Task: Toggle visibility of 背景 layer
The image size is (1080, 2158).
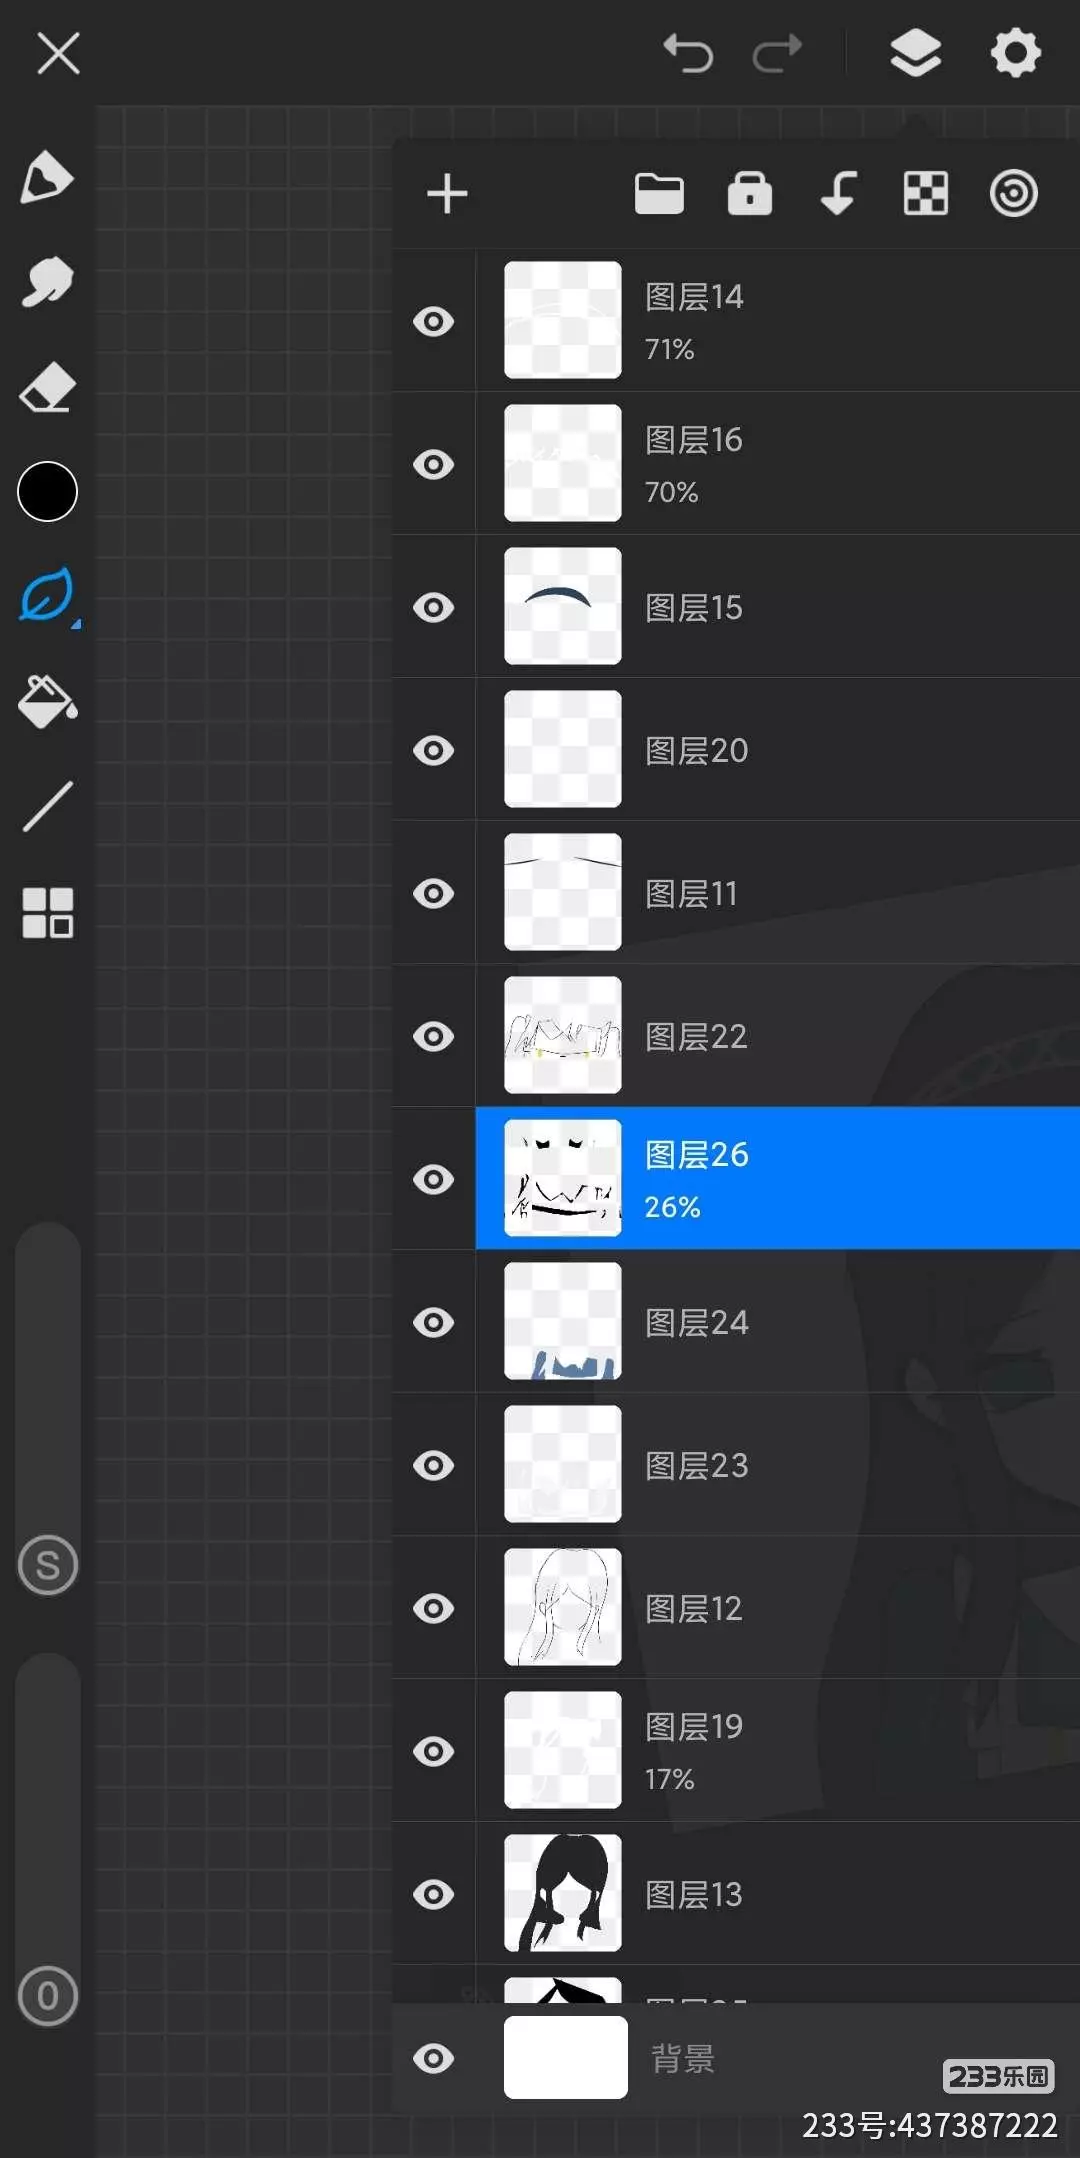Action: point(433,2059)
